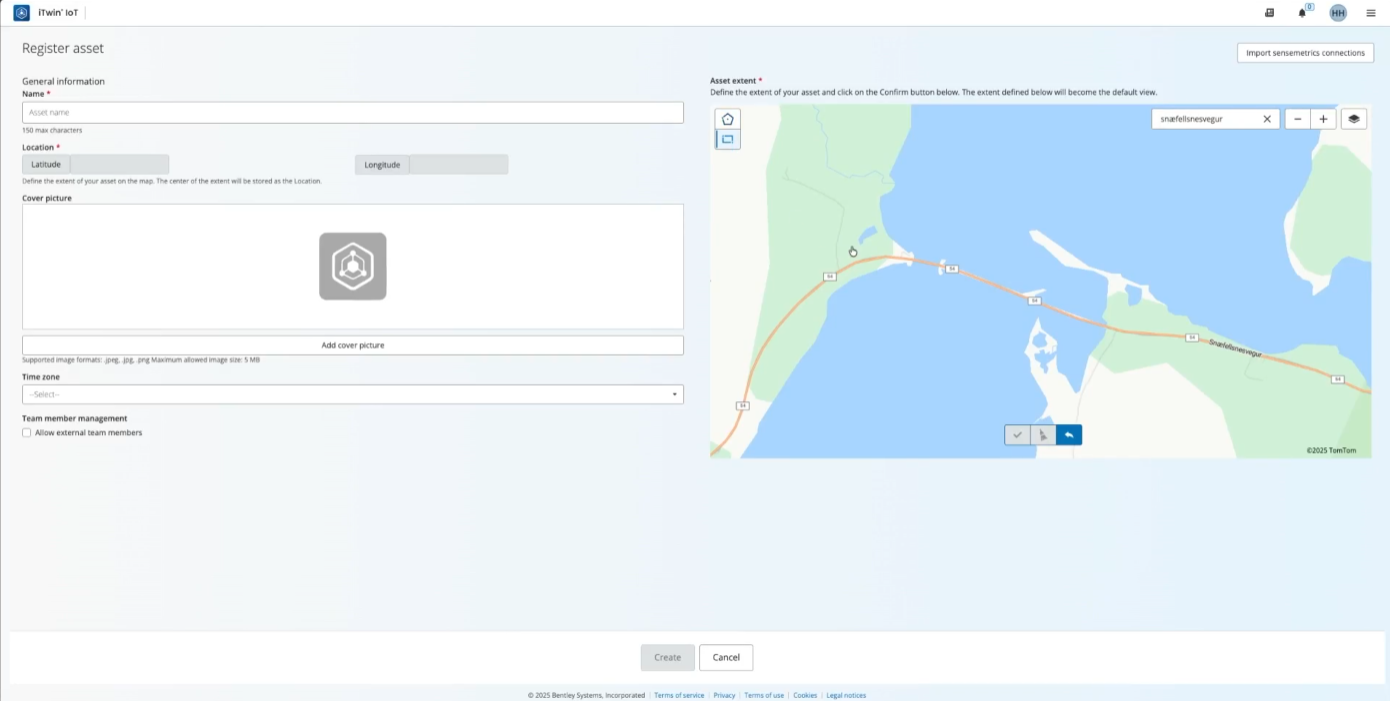The image size is (1390, 701).
Task: Click the '150 max characters' hint text
Action: pyautogui.click(x=52, y=130)
